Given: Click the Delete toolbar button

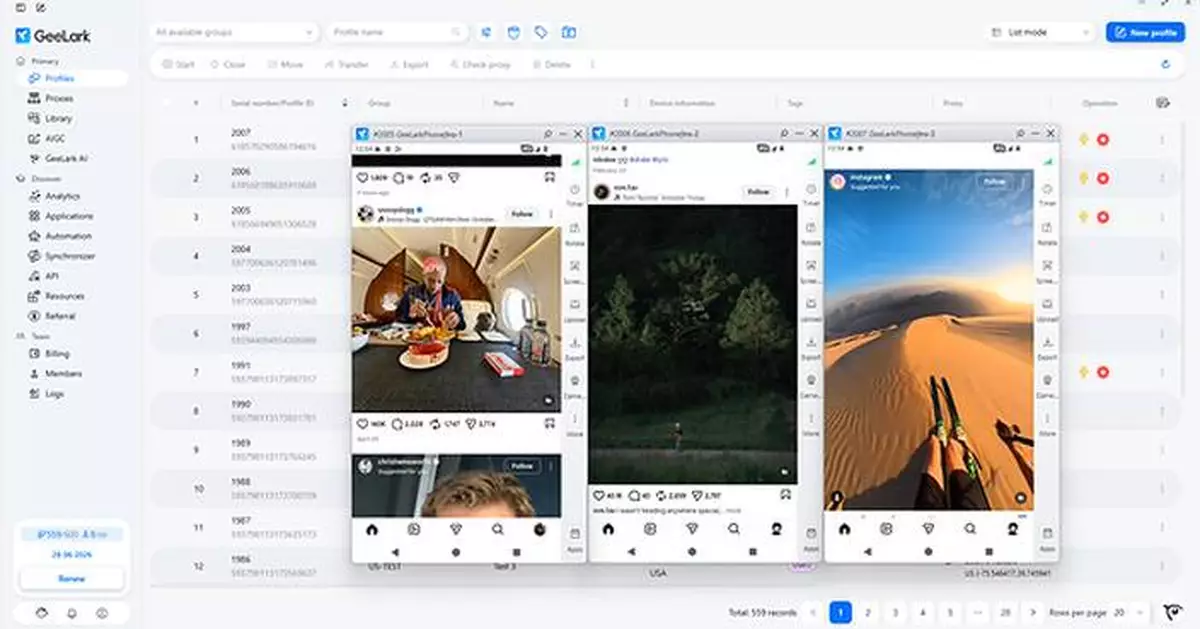Looking at the screenshot, I should [551, 64].
